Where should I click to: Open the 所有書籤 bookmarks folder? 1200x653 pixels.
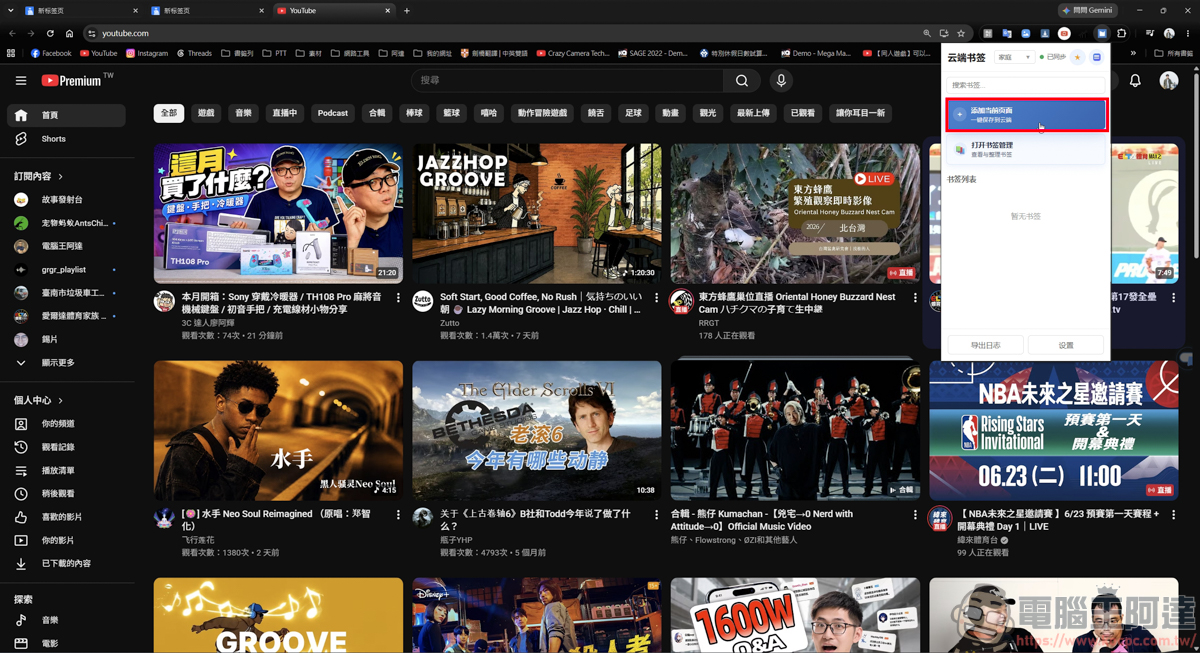[x=1172, y=53]
